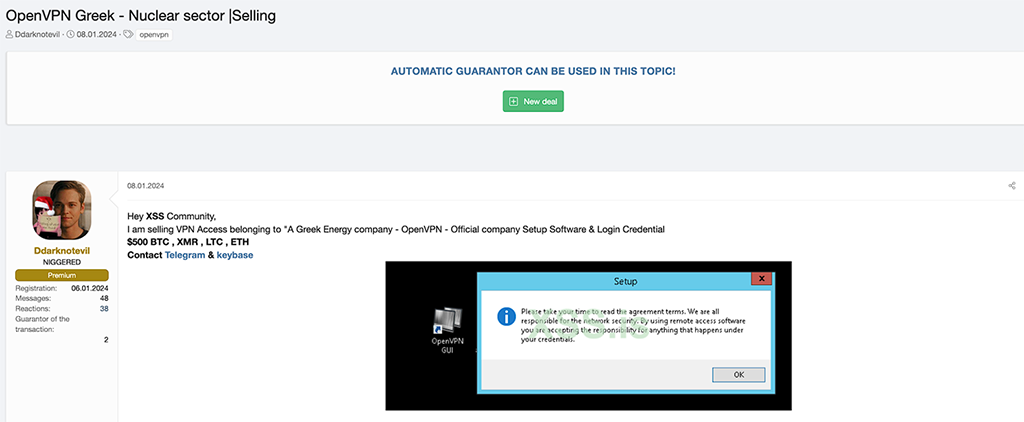Screen dimensions: 1024x422
Task: Click the user icon beside the thread author
Action: (10, 35)
